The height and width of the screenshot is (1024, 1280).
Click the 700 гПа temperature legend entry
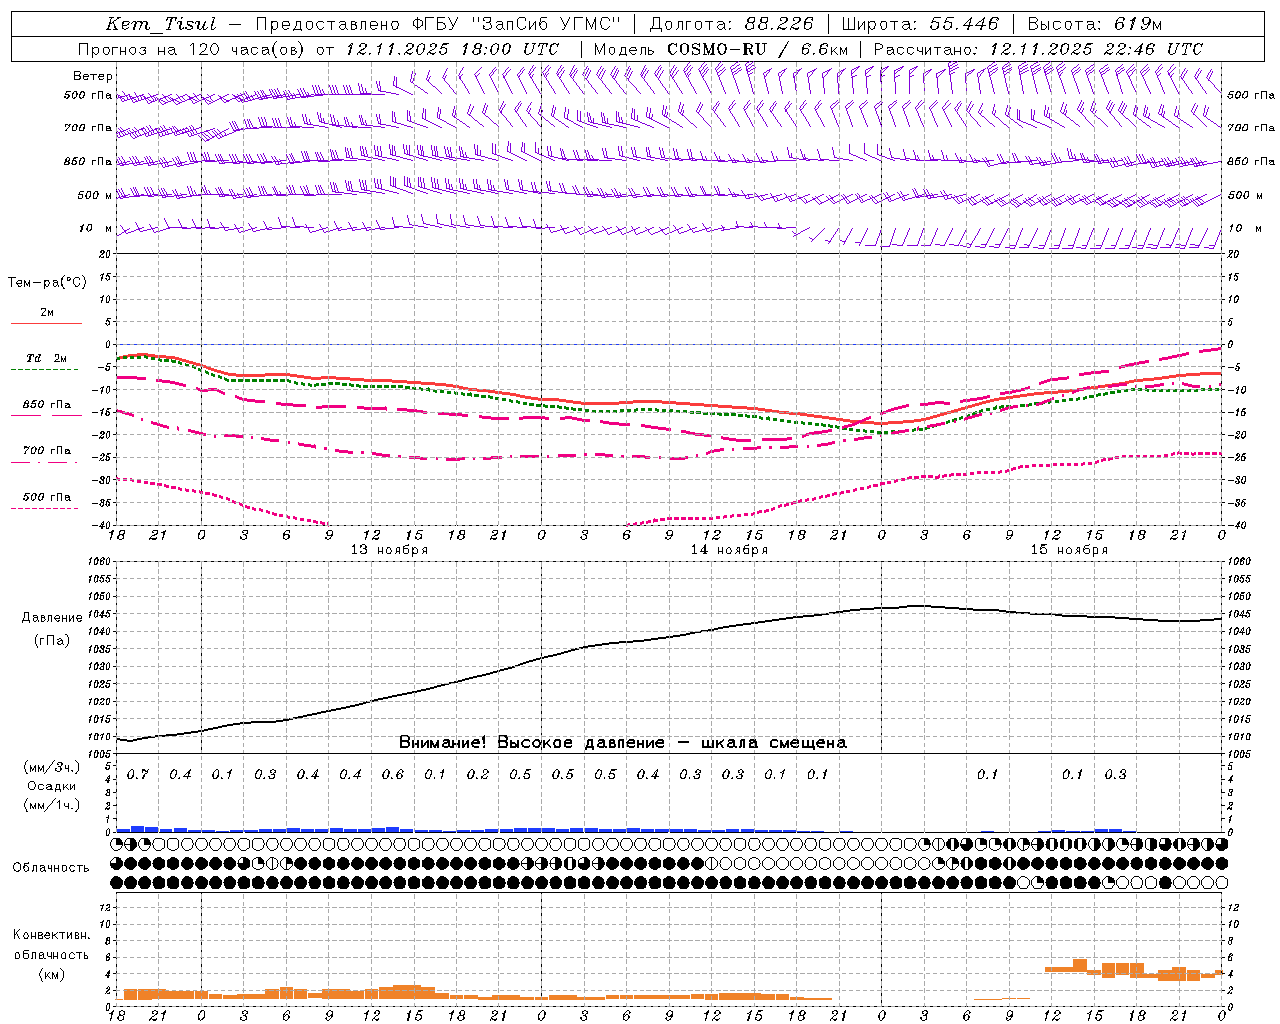pyautogui.click(x=47, y=451)
